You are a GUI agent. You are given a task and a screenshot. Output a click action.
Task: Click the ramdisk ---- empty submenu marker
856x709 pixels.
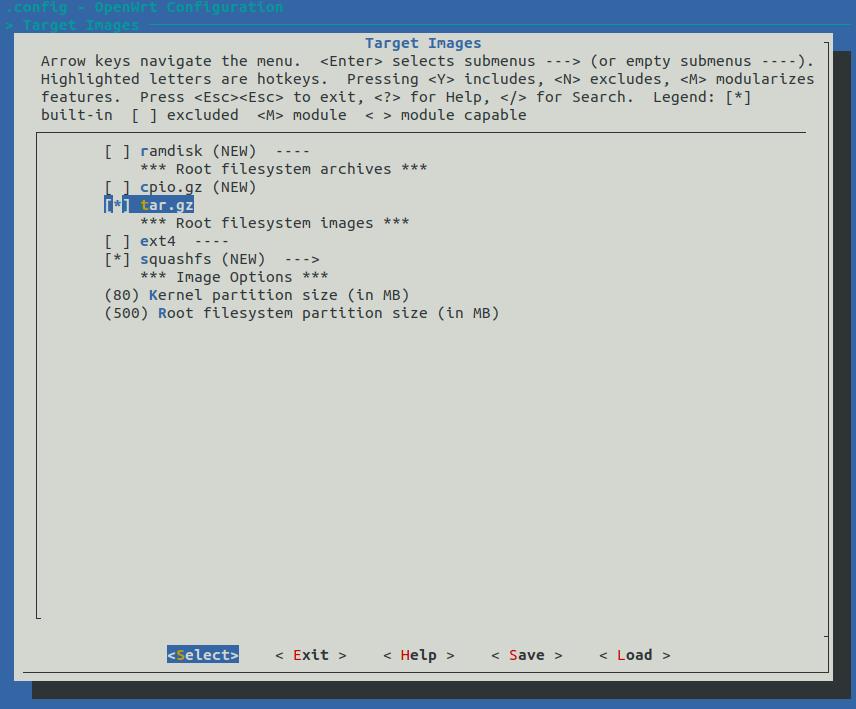pyautogui.click(x=293, y=151)
